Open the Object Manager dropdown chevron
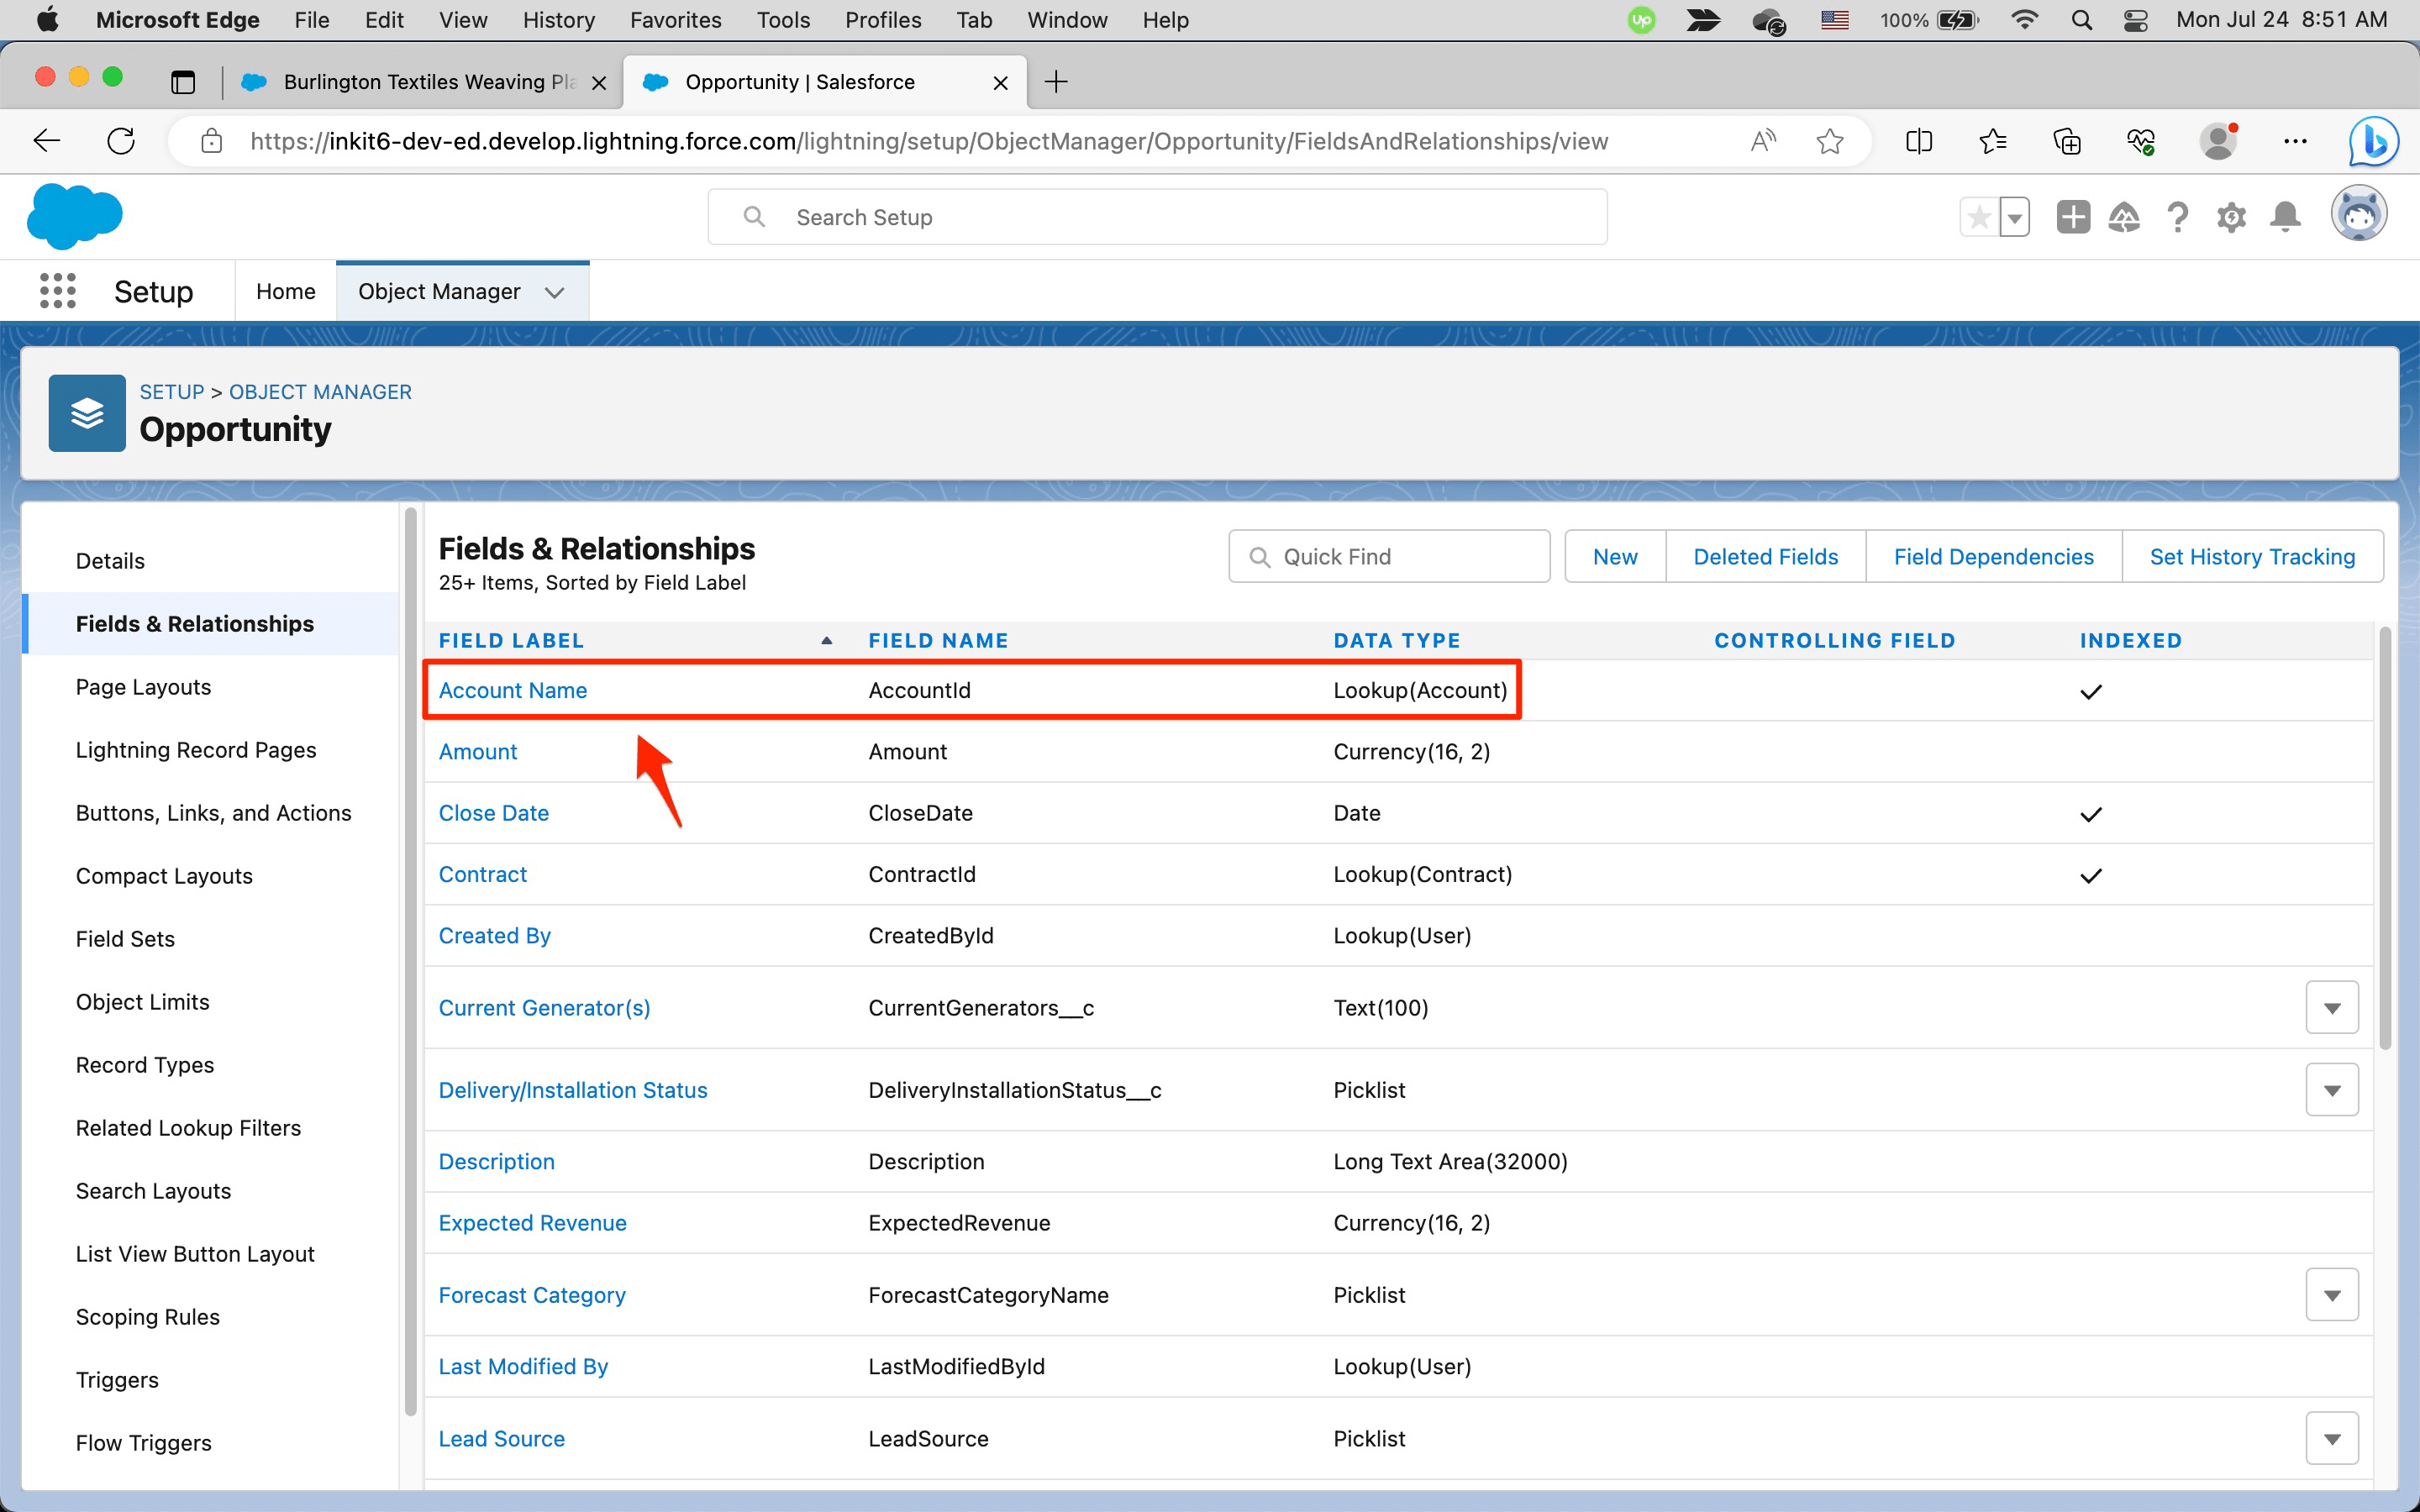The height and width of the screenshot is (1512, 2420). tap(556, 291)
